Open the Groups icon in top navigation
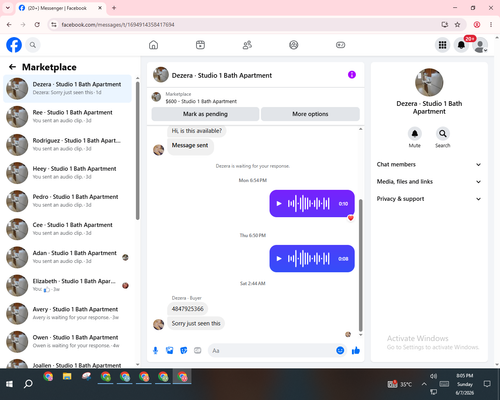 coord(294,45)
